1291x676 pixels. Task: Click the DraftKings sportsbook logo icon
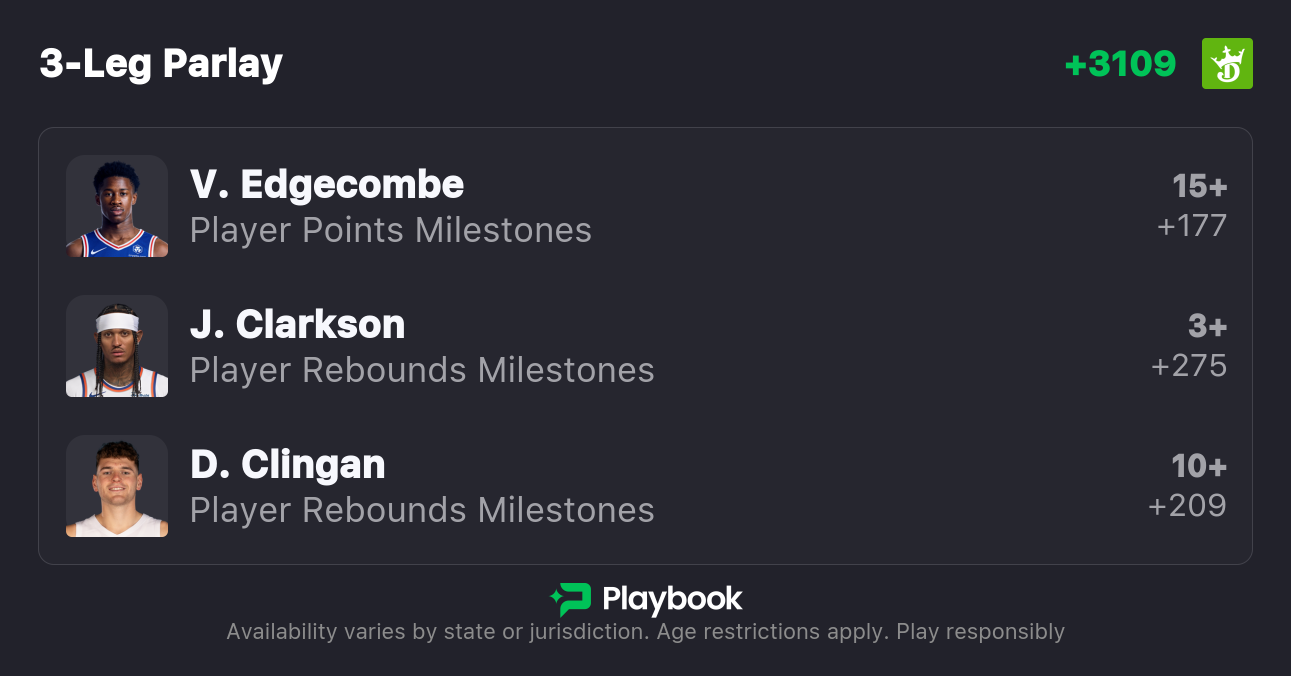1227,64
